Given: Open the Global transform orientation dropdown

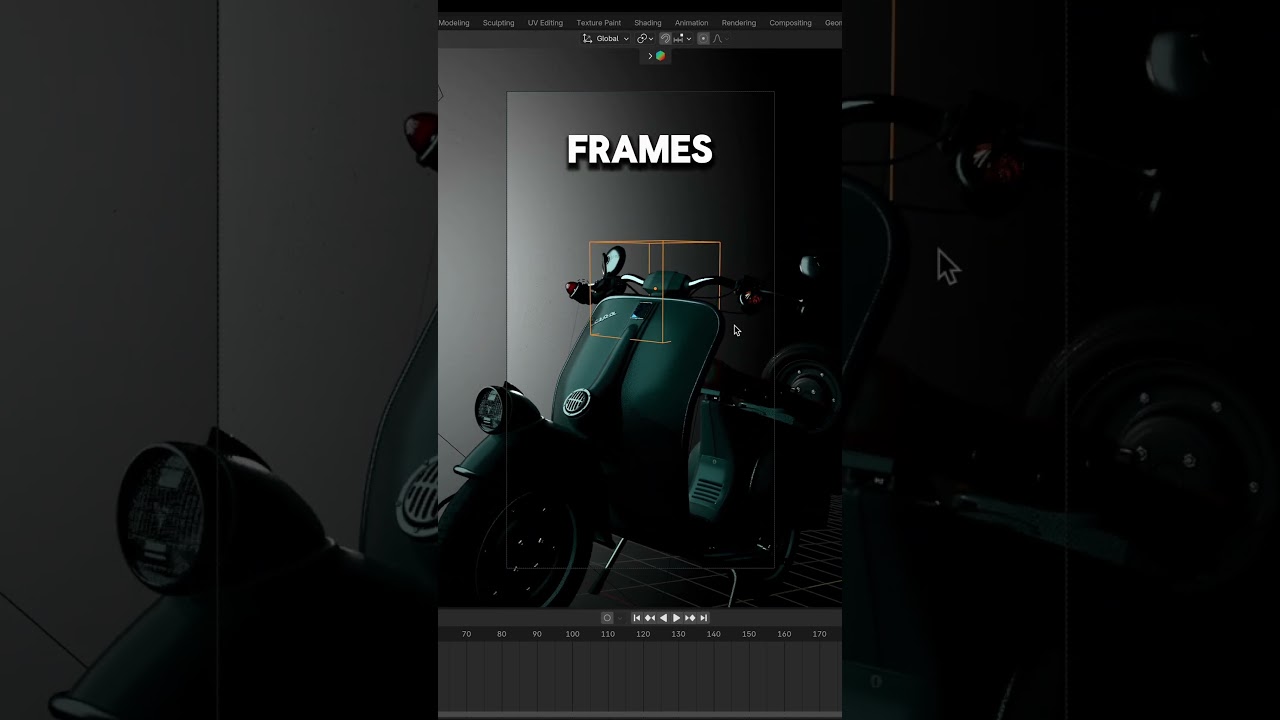Looking at the screenshot, I should tap(606, 39).
